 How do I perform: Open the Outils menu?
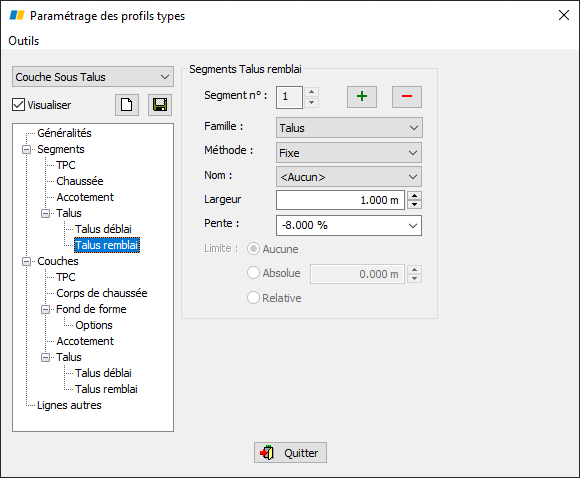click(x=24, y=41)
